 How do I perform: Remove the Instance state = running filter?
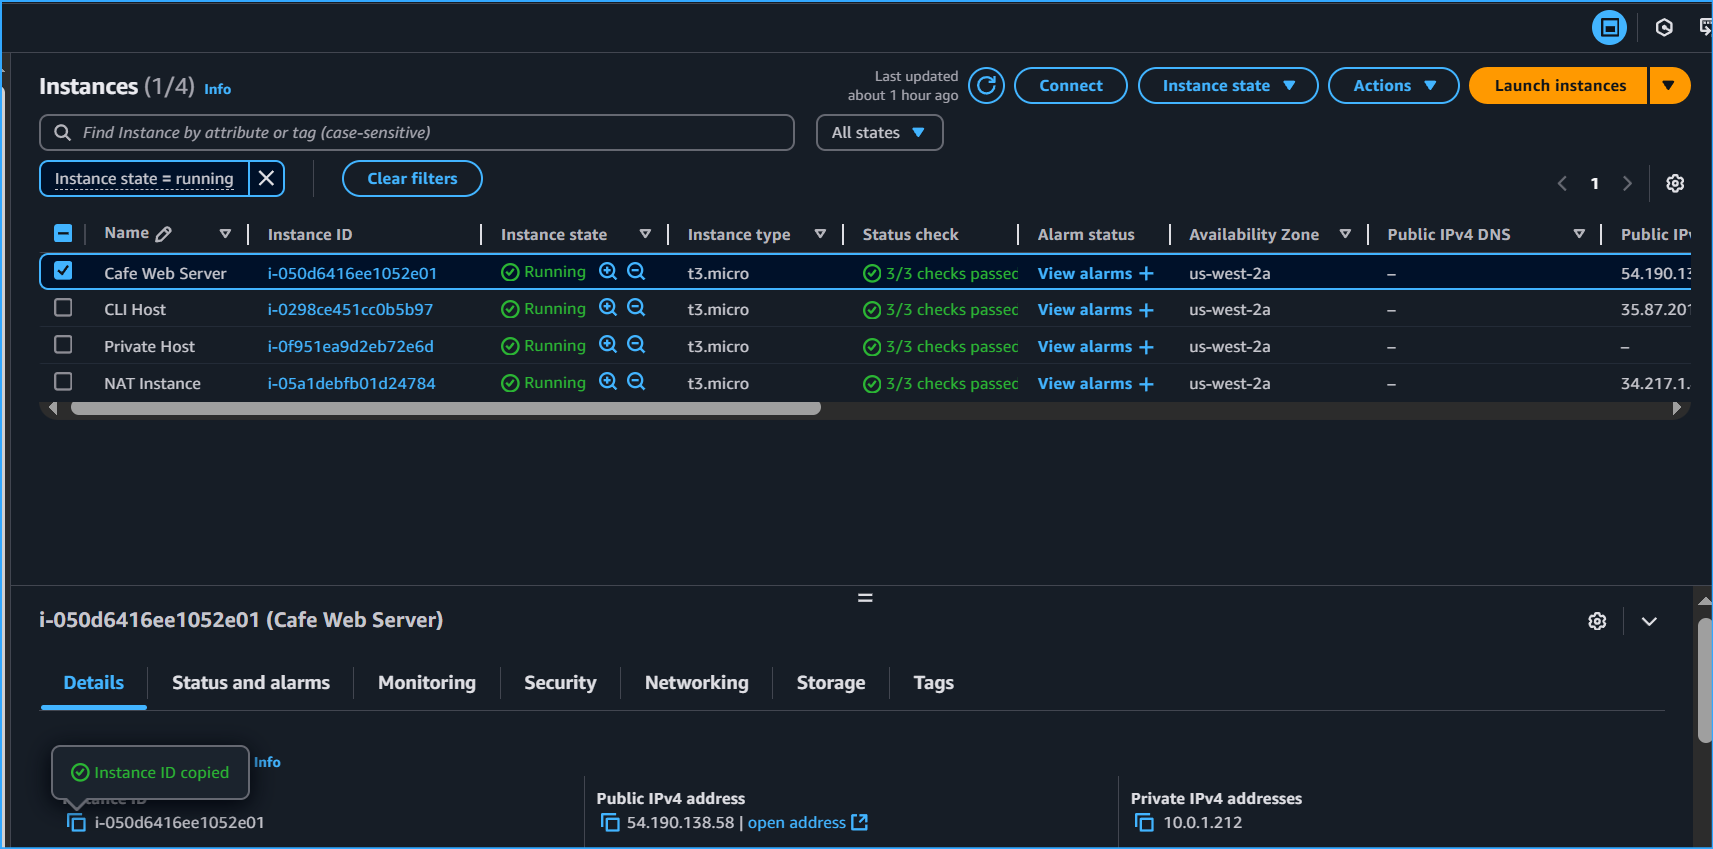(x=266, y=178)
